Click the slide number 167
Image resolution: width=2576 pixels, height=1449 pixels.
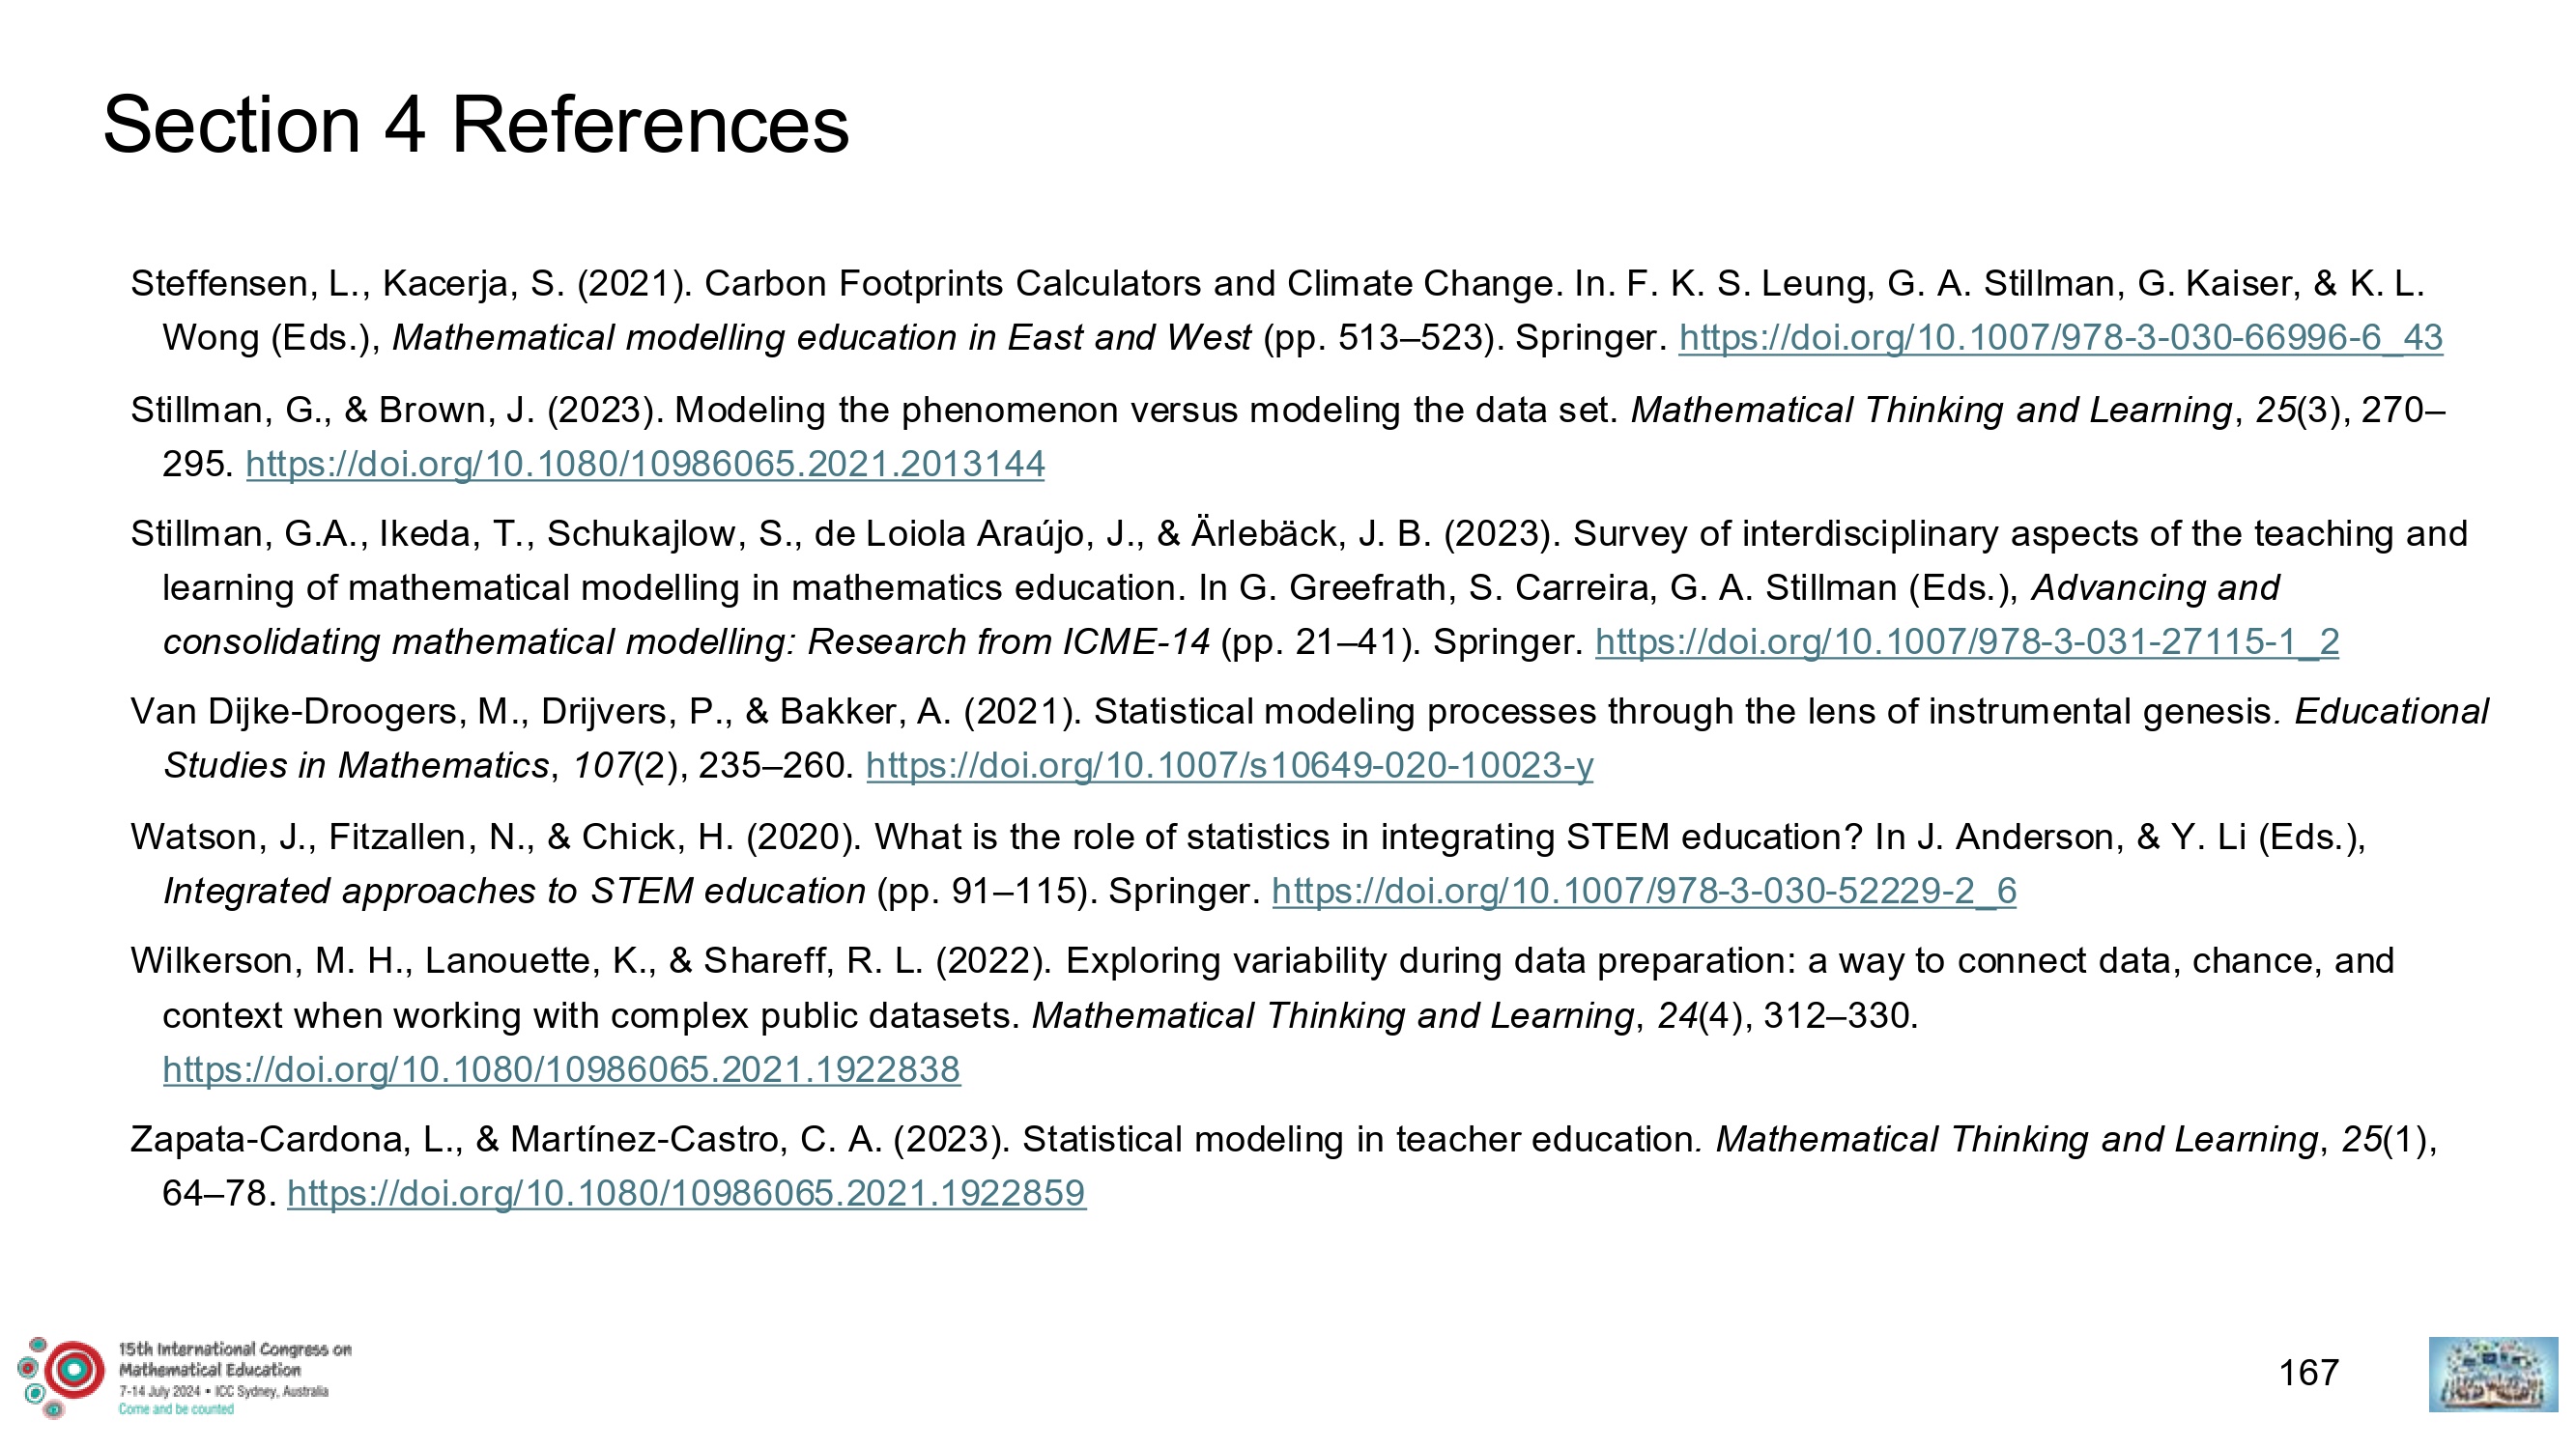pos(2308,1373)
